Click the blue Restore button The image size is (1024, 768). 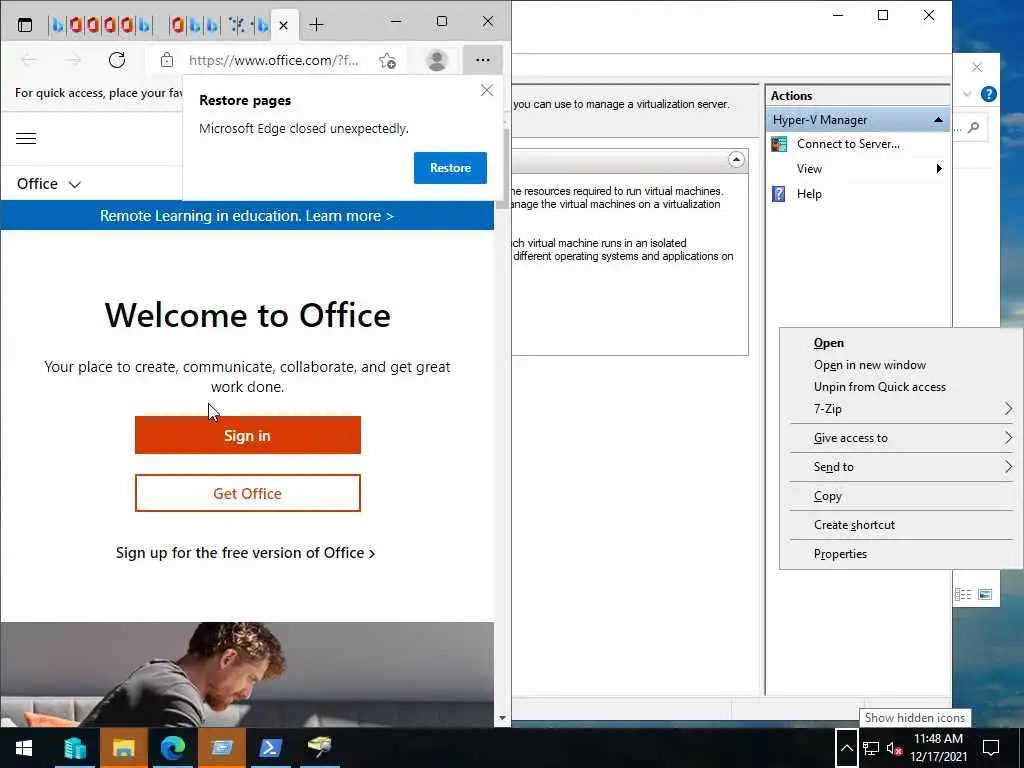450,168
